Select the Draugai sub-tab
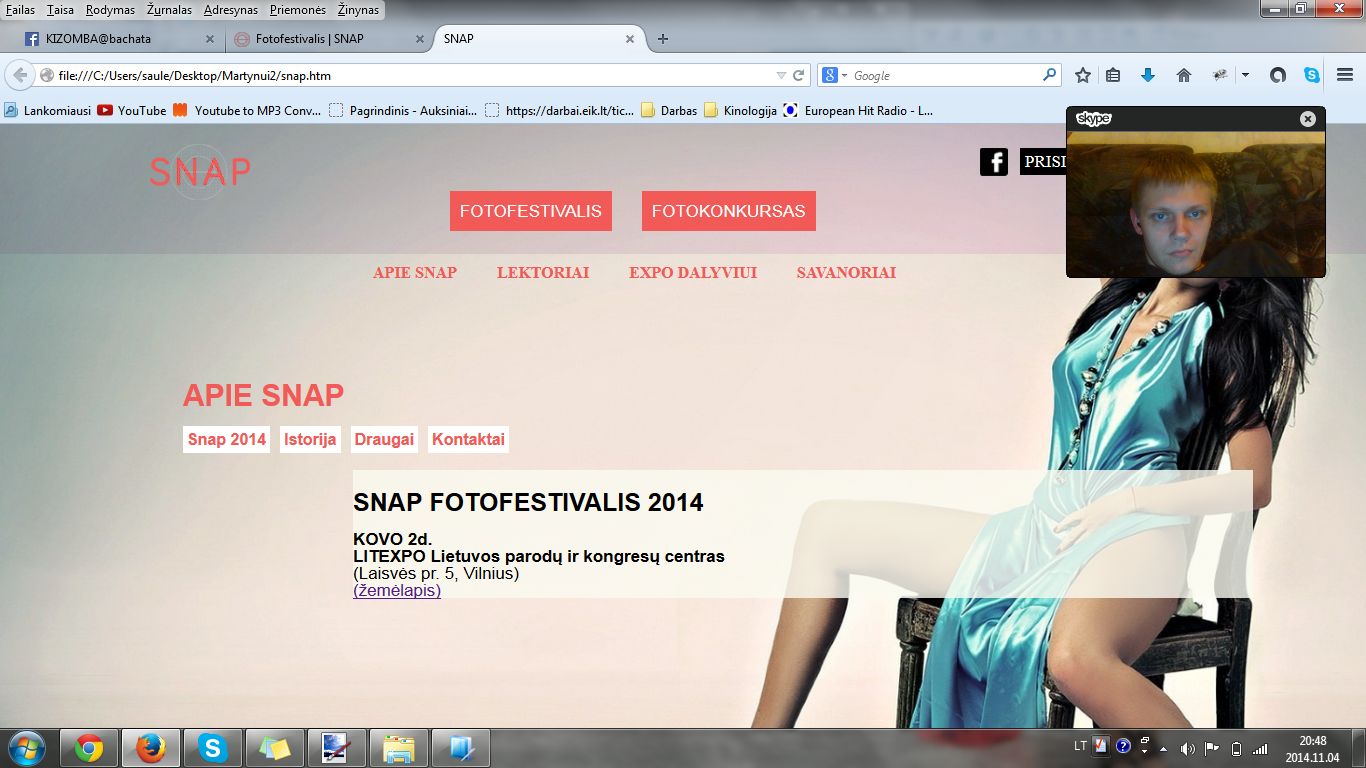Viewport: 1366px width, 768px height. tap(384, 440)
